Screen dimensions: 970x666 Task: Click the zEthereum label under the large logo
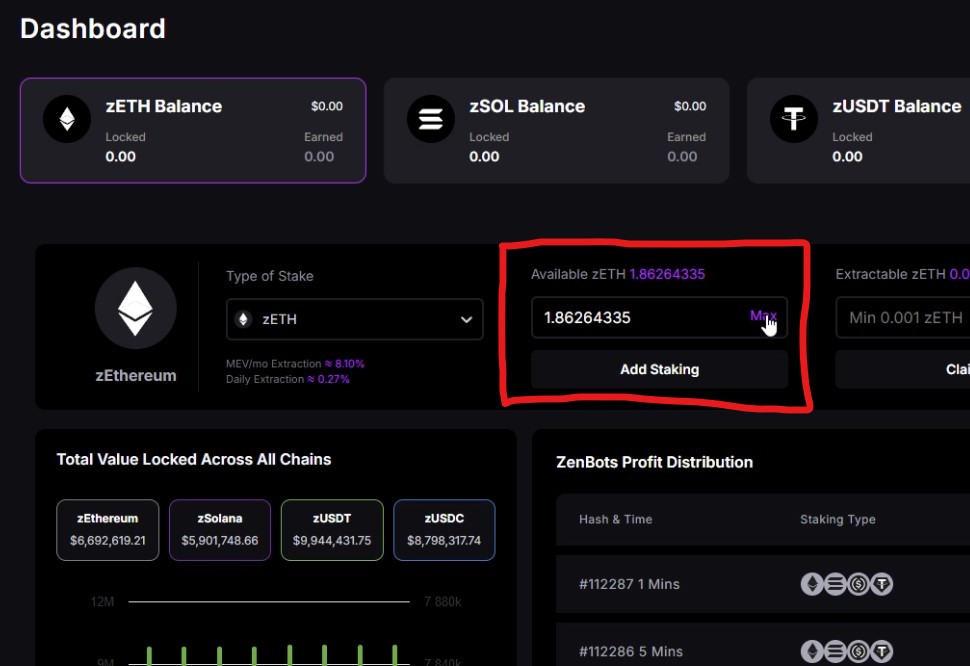[x=135, y=375]
